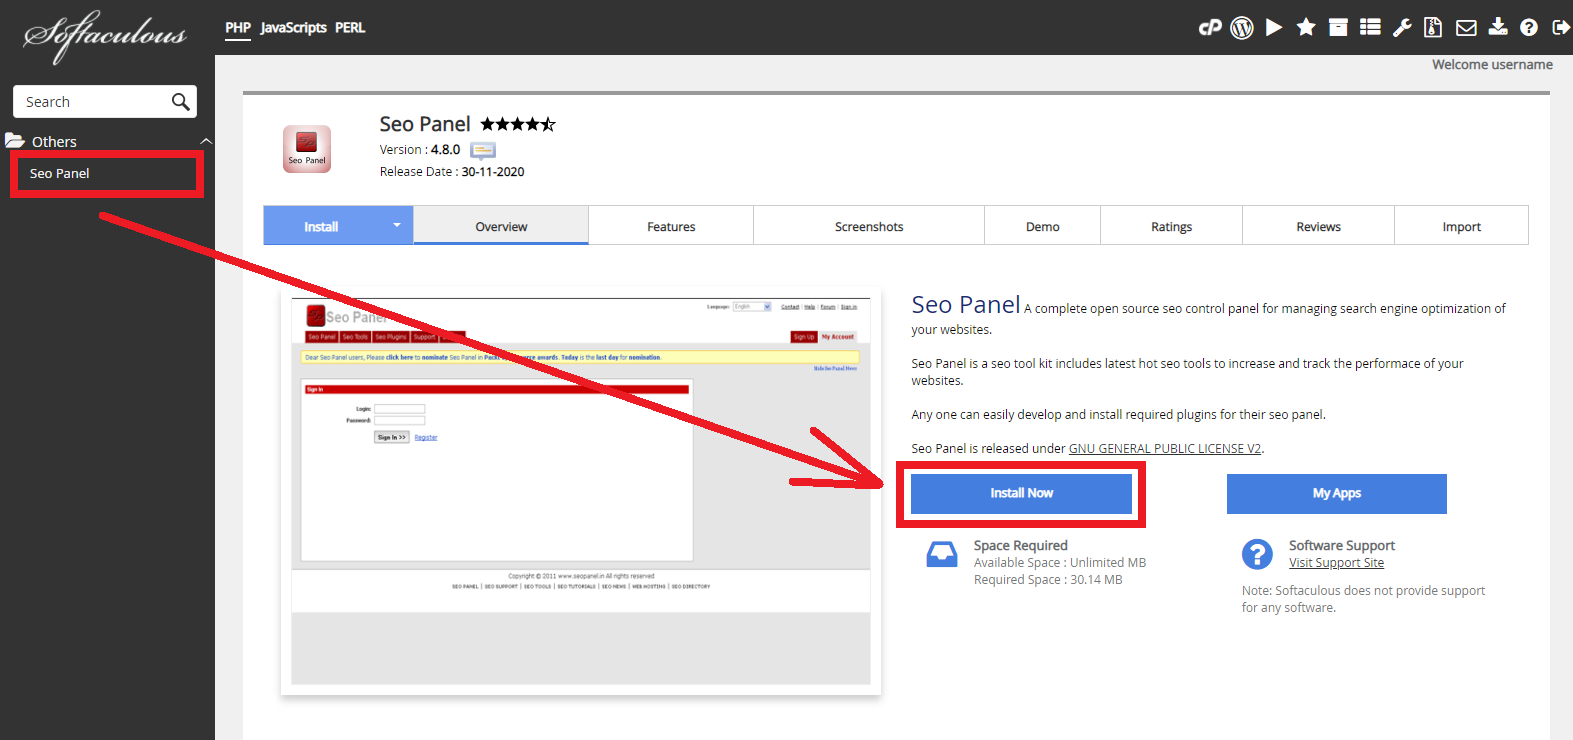Click the Software Support question icon
The image size is (1573, 740).
pyautogui.click(x=1257, y=554)
